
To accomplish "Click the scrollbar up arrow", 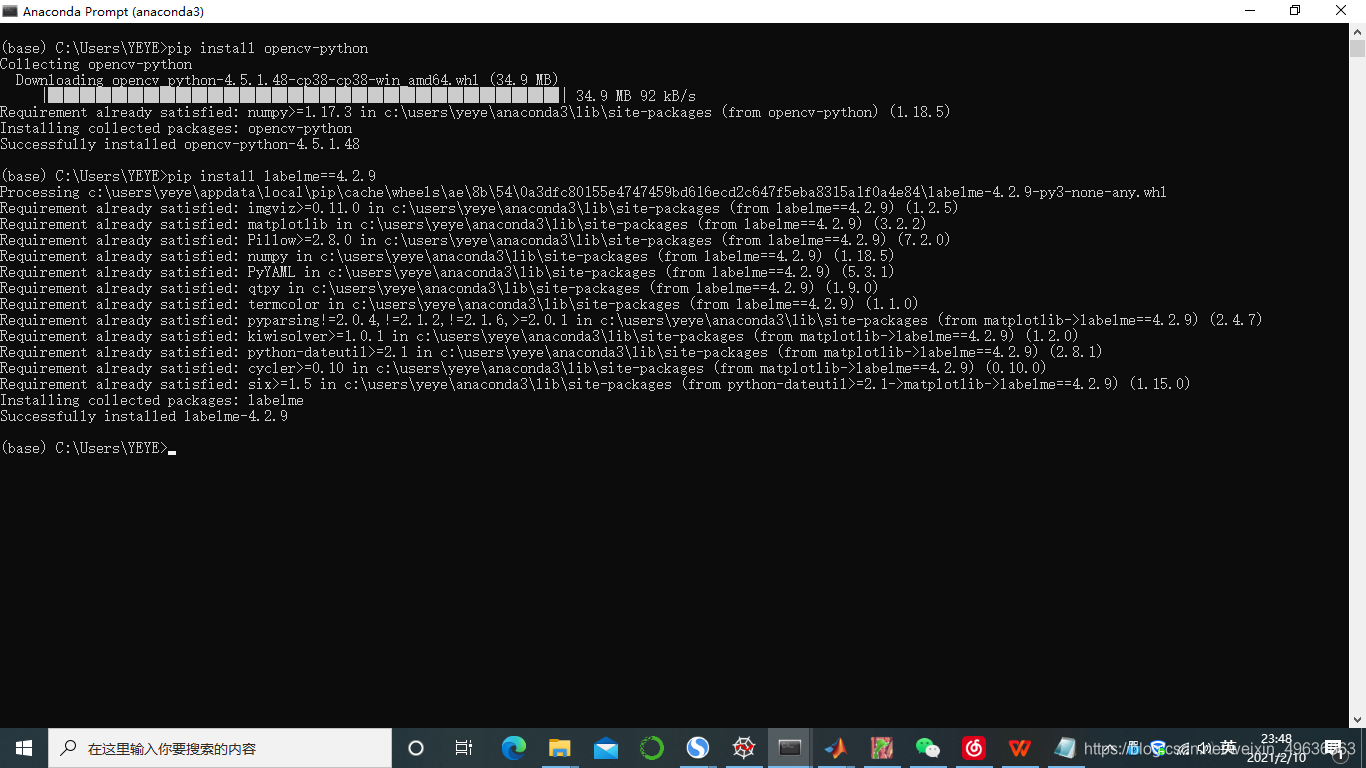I will click(x=1357, y=32).
